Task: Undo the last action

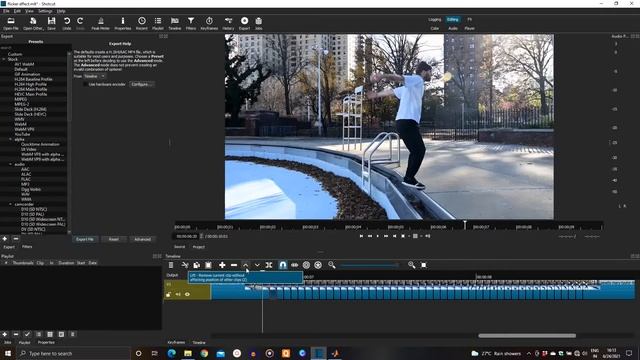Action: tap(67, 23)
